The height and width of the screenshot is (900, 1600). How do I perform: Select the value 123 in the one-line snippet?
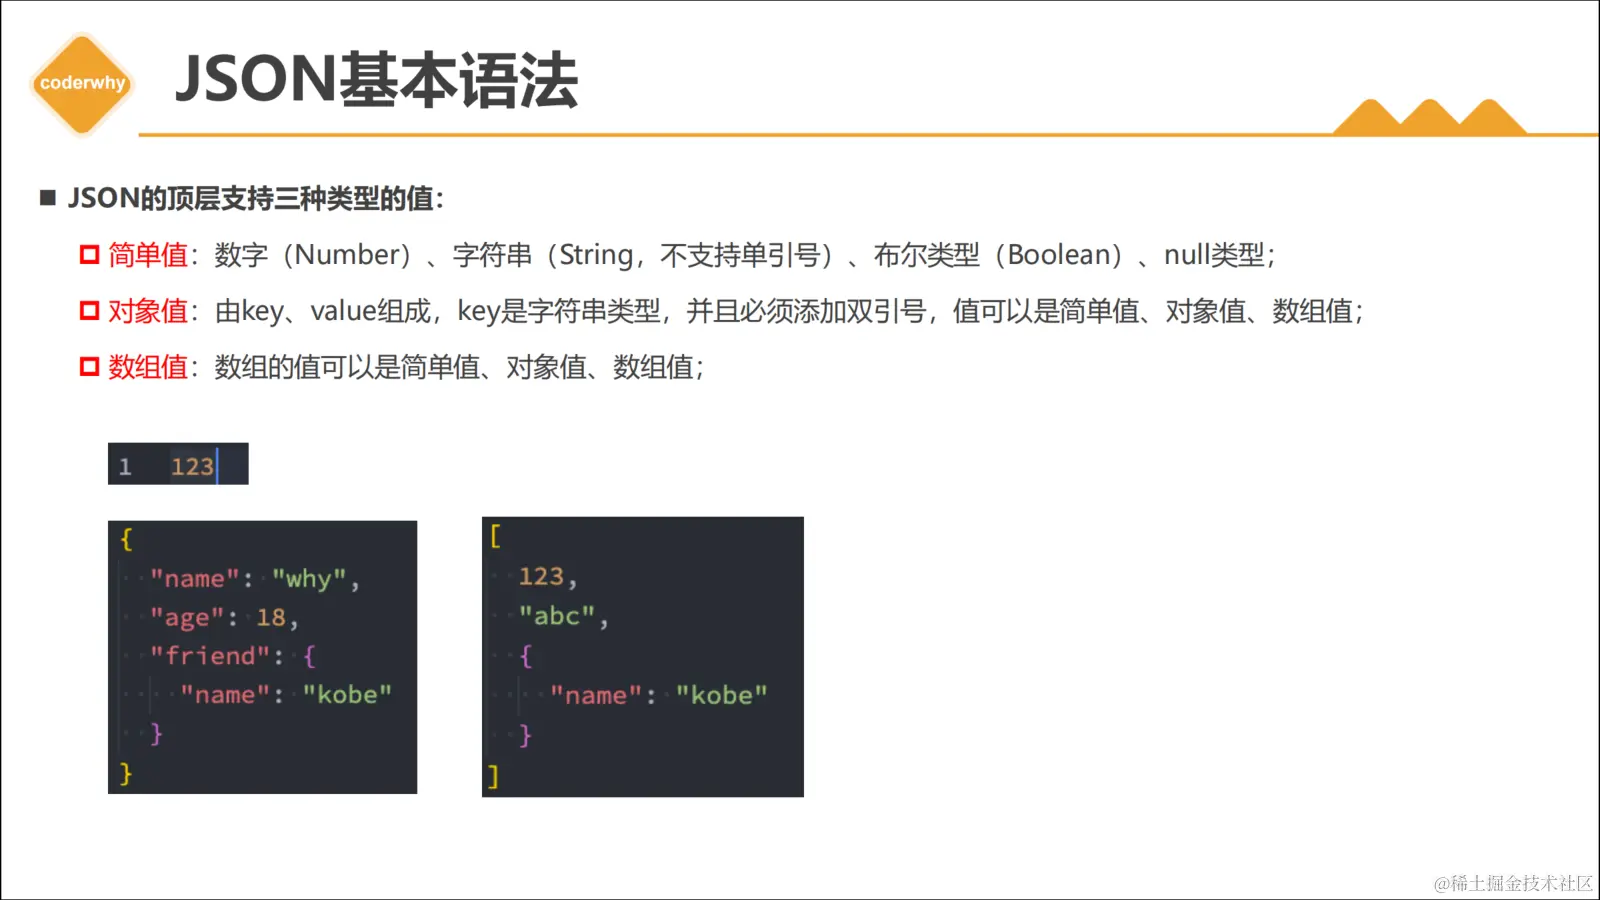click(x=192, y=467)
